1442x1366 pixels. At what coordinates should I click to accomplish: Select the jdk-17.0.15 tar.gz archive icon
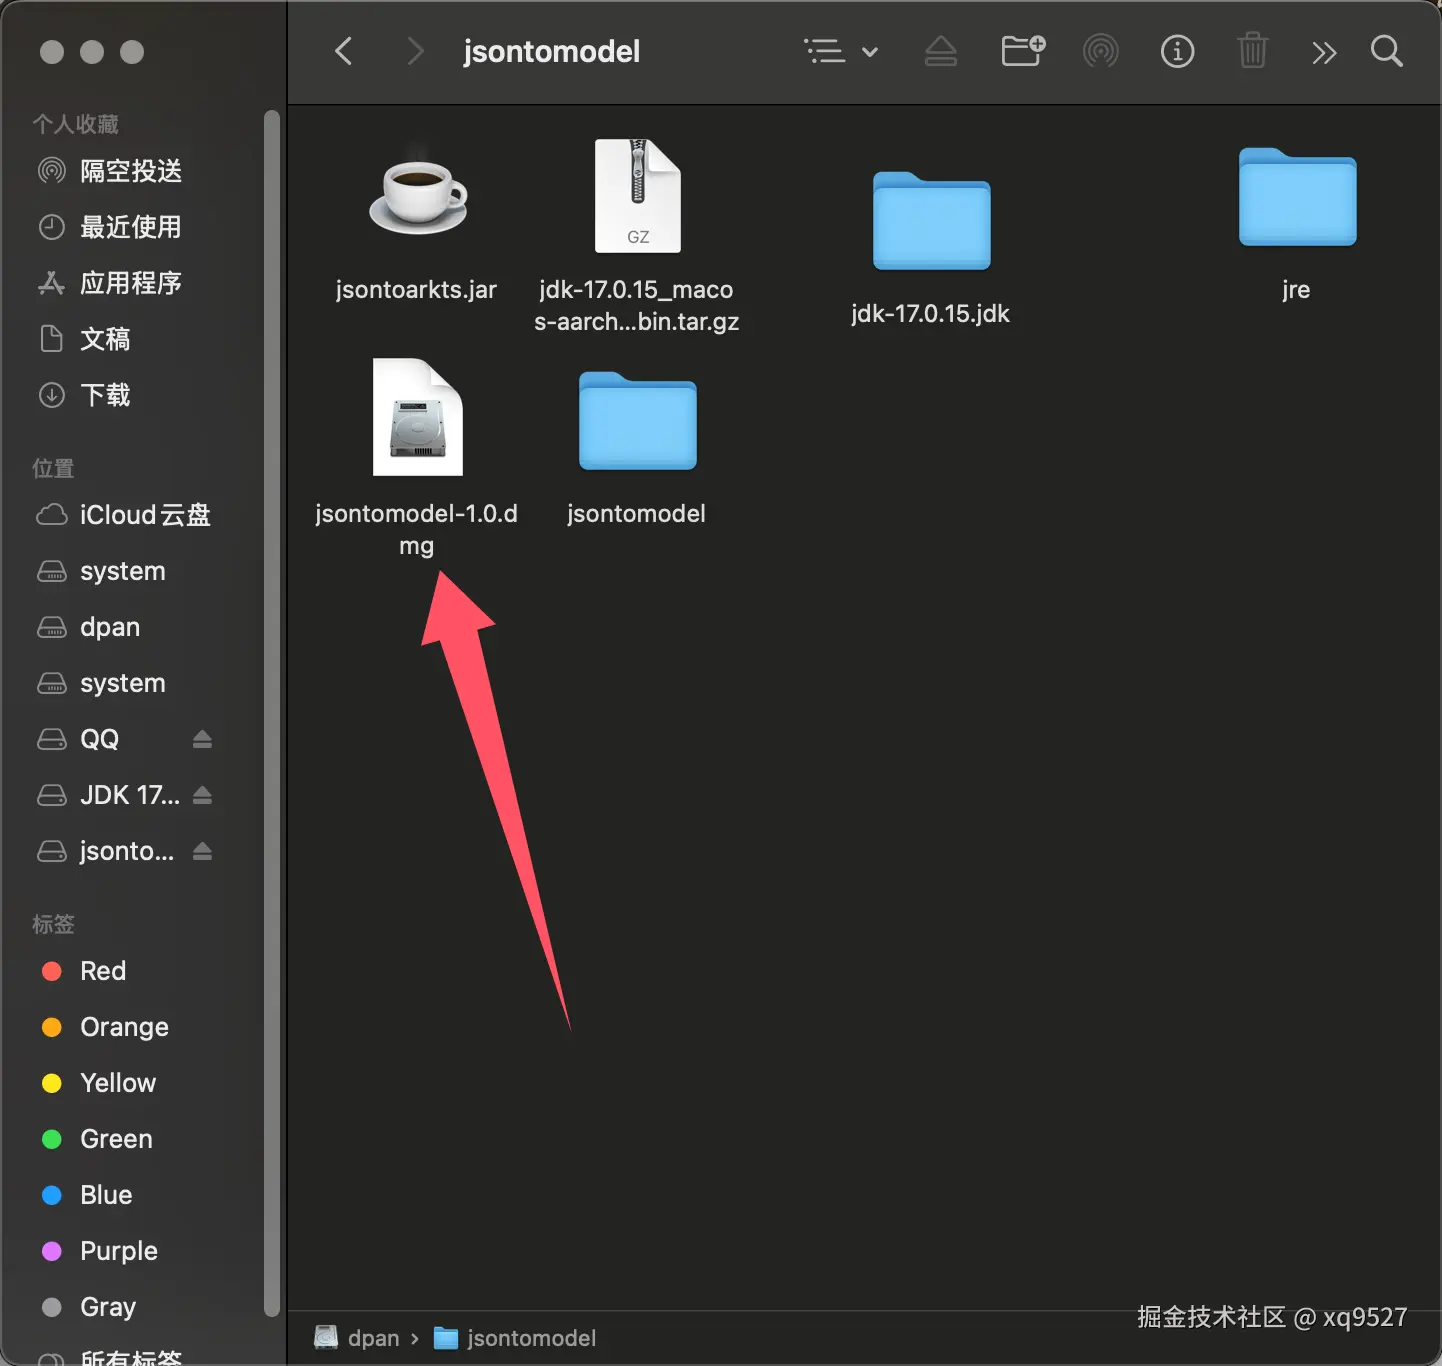point(637,196)
